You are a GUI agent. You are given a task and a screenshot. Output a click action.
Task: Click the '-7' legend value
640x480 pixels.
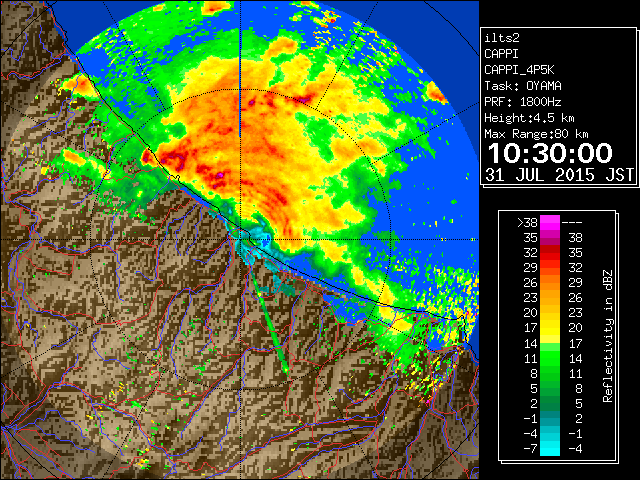click(x=530, y=449)
